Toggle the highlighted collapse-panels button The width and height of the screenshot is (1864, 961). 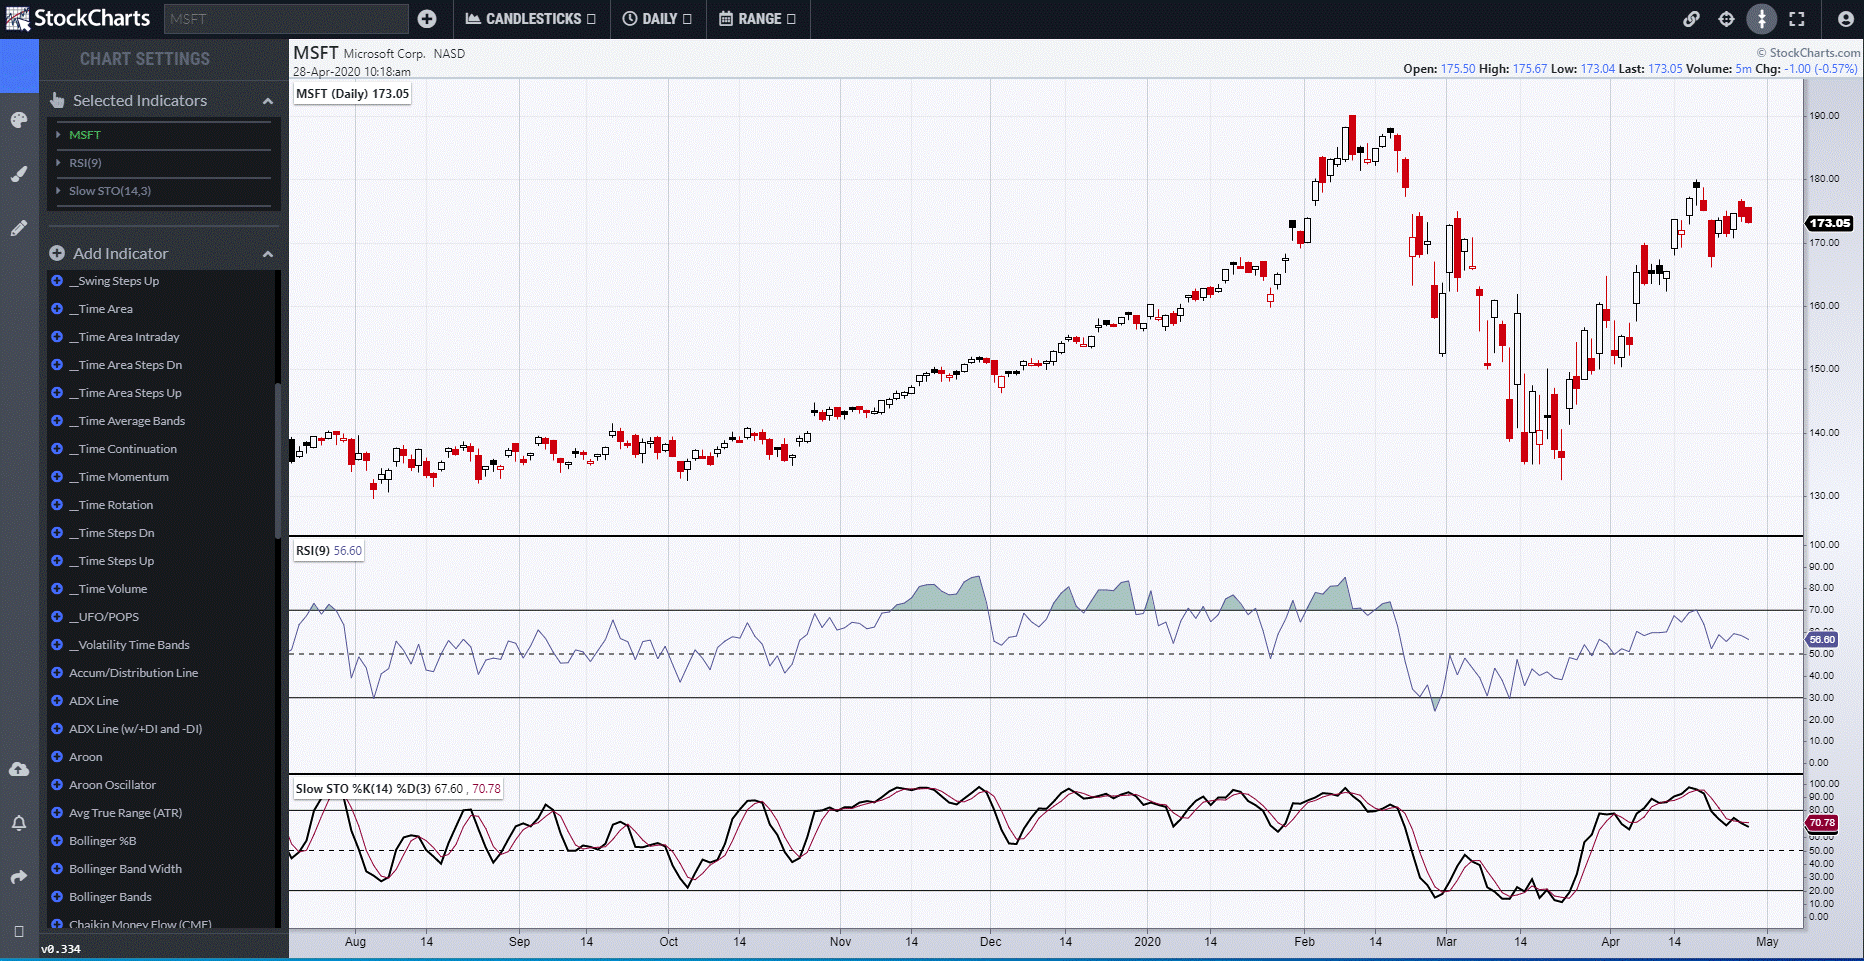coord(1761,19)
